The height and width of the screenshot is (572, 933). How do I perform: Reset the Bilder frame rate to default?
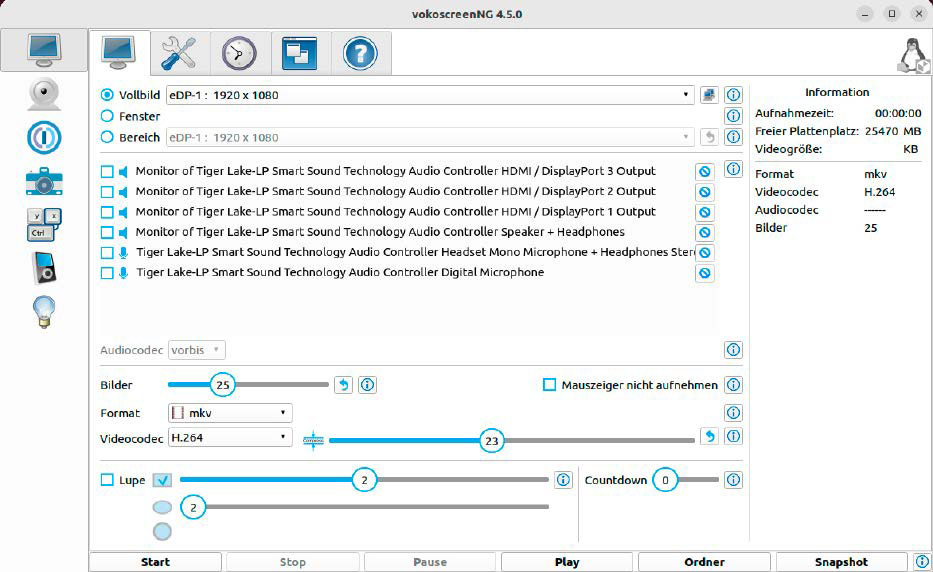click(343, 385)
